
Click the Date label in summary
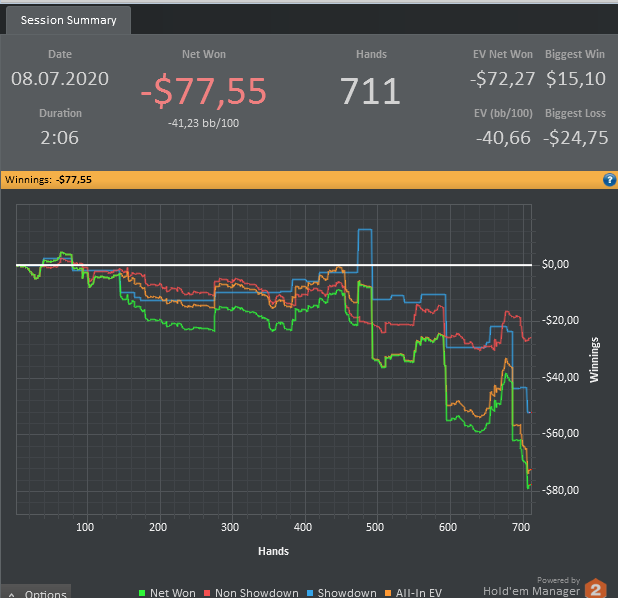pyautogui.click(x=60, y=54)
